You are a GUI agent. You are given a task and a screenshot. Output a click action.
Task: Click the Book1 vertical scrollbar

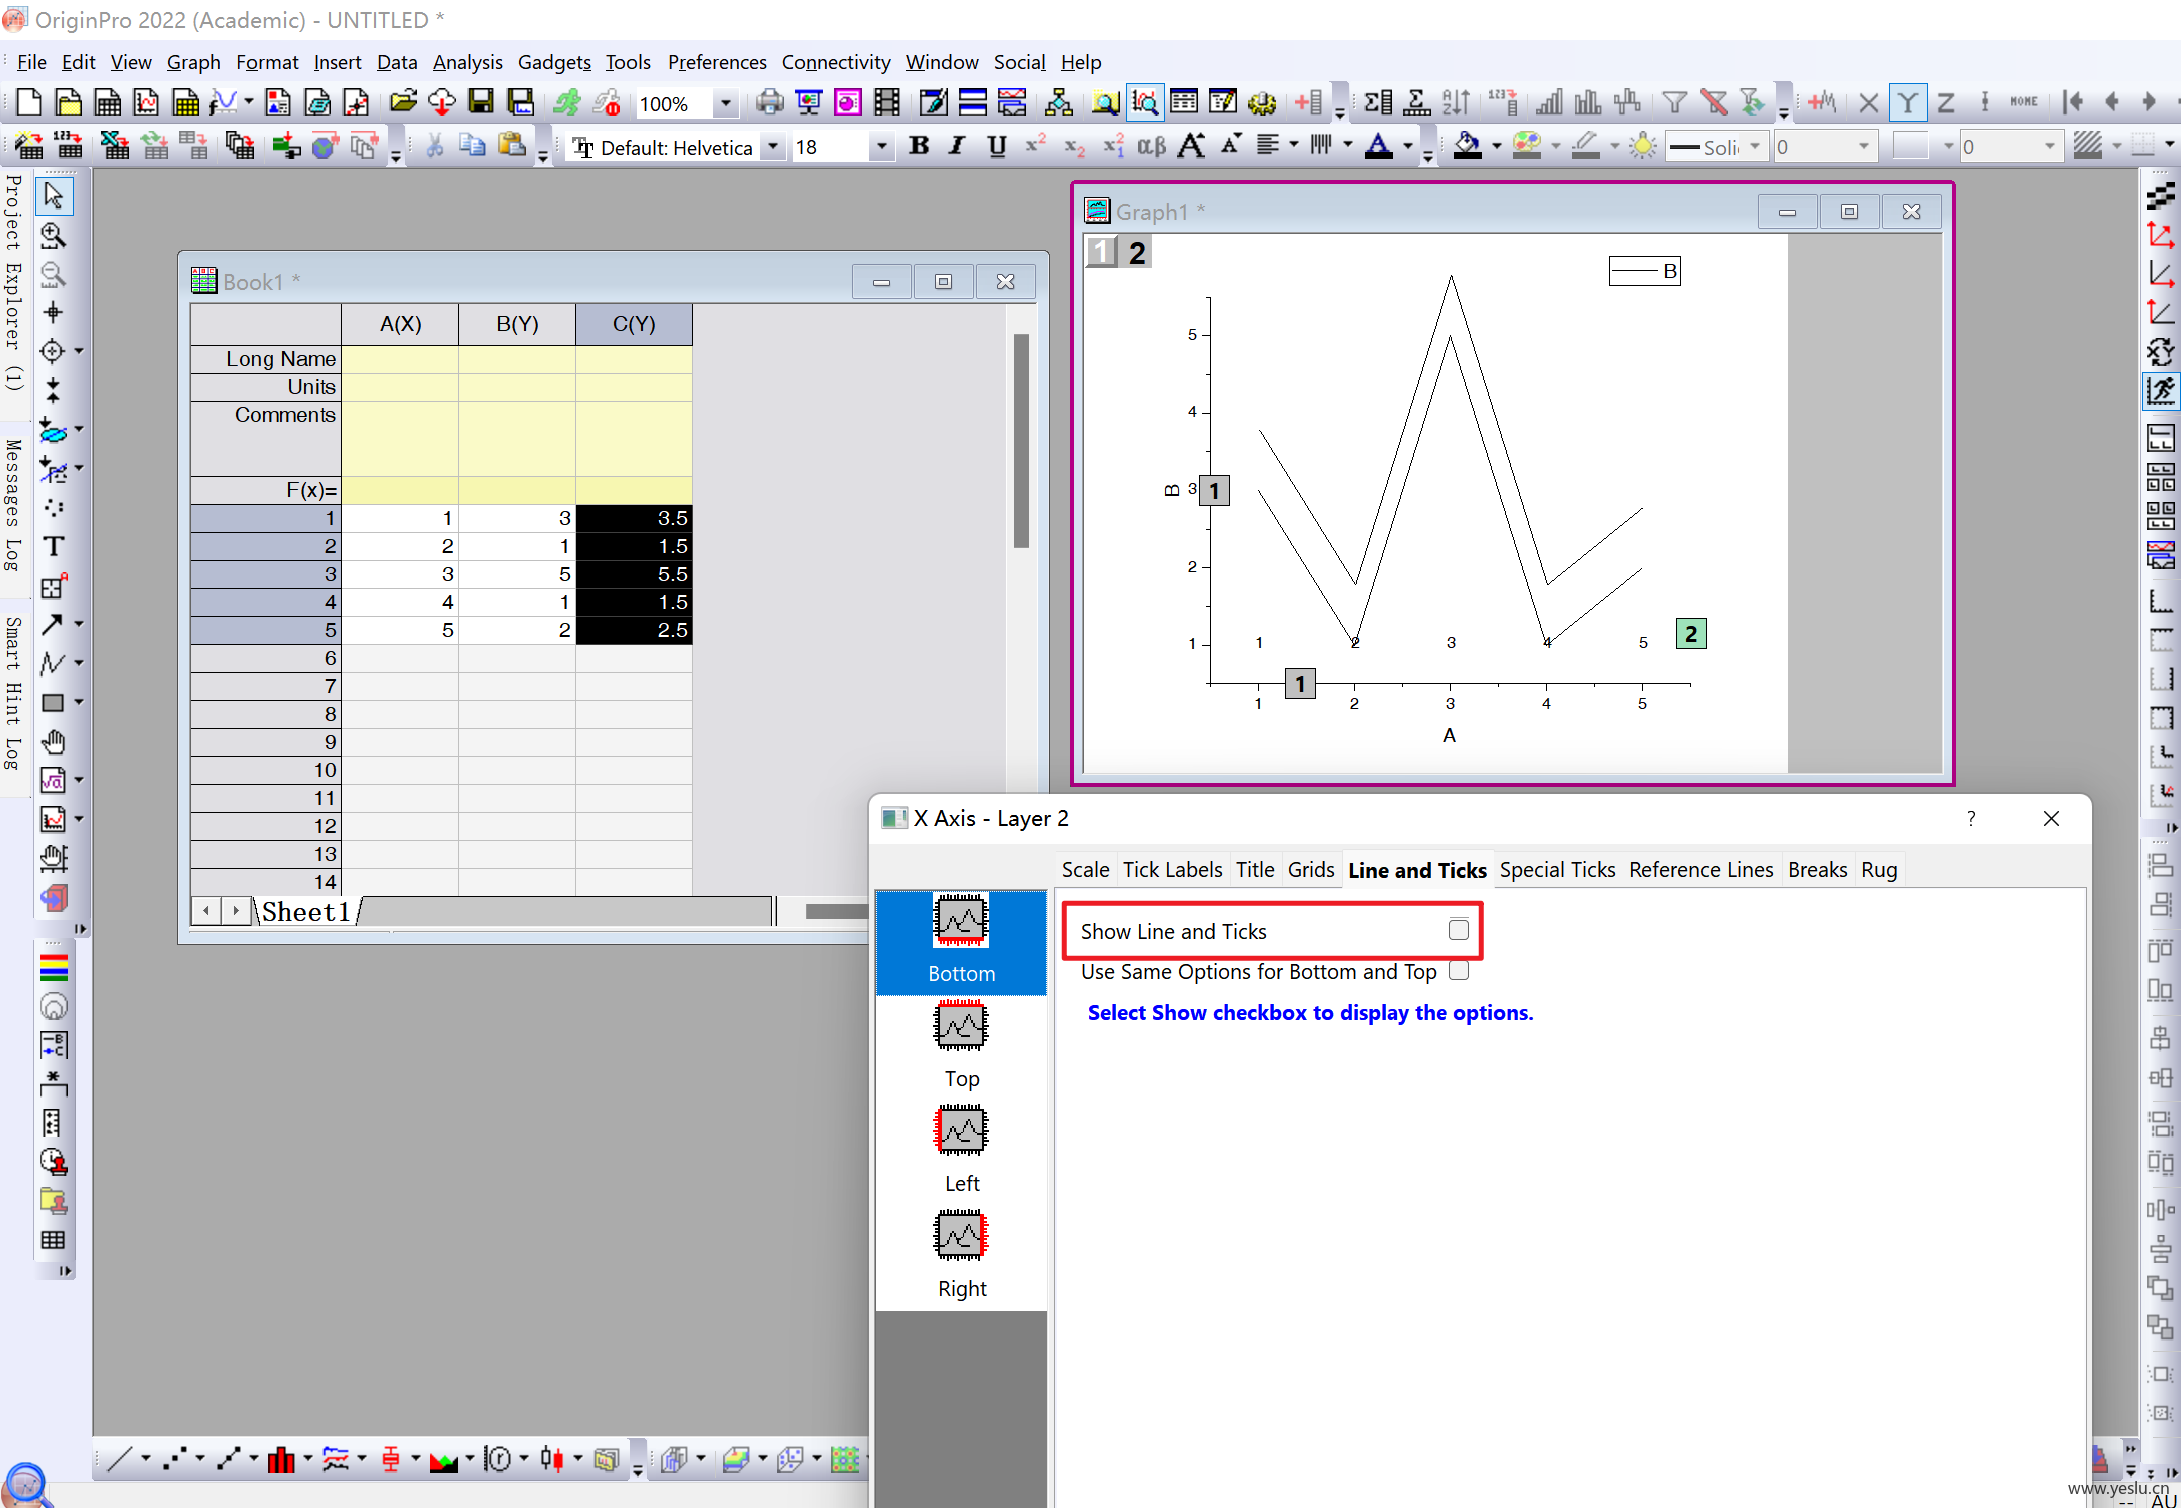1021,440
